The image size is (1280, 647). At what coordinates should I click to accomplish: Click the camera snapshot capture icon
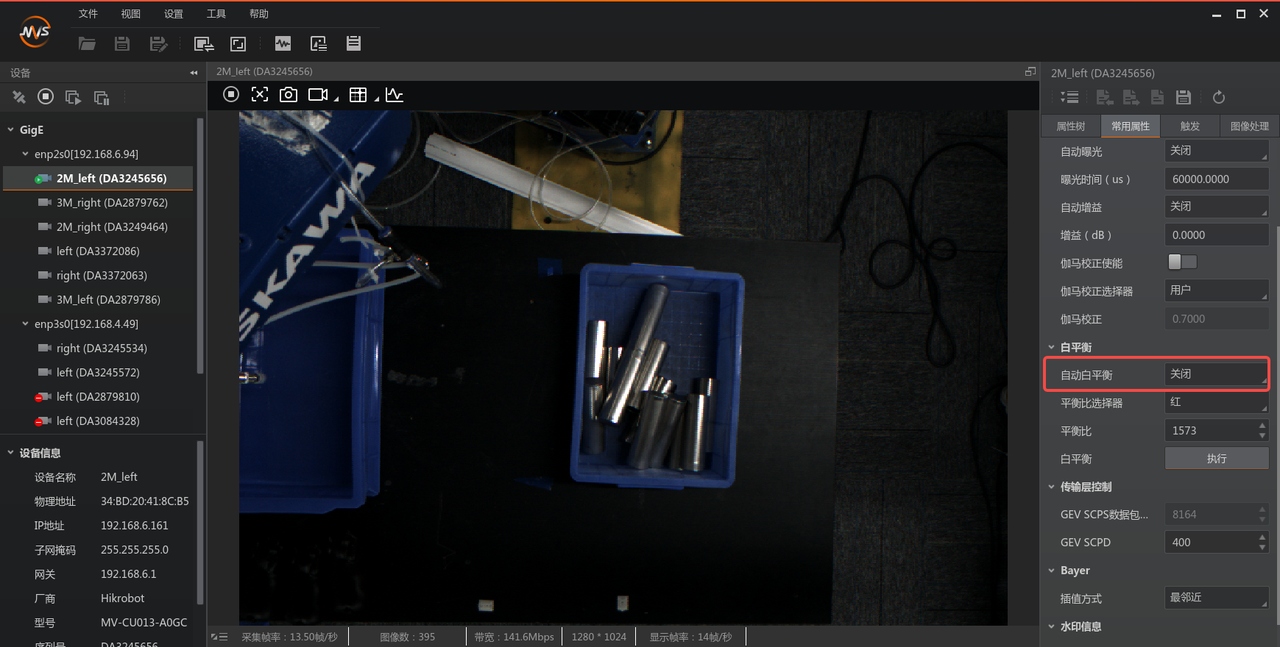[x=288, y=94]
